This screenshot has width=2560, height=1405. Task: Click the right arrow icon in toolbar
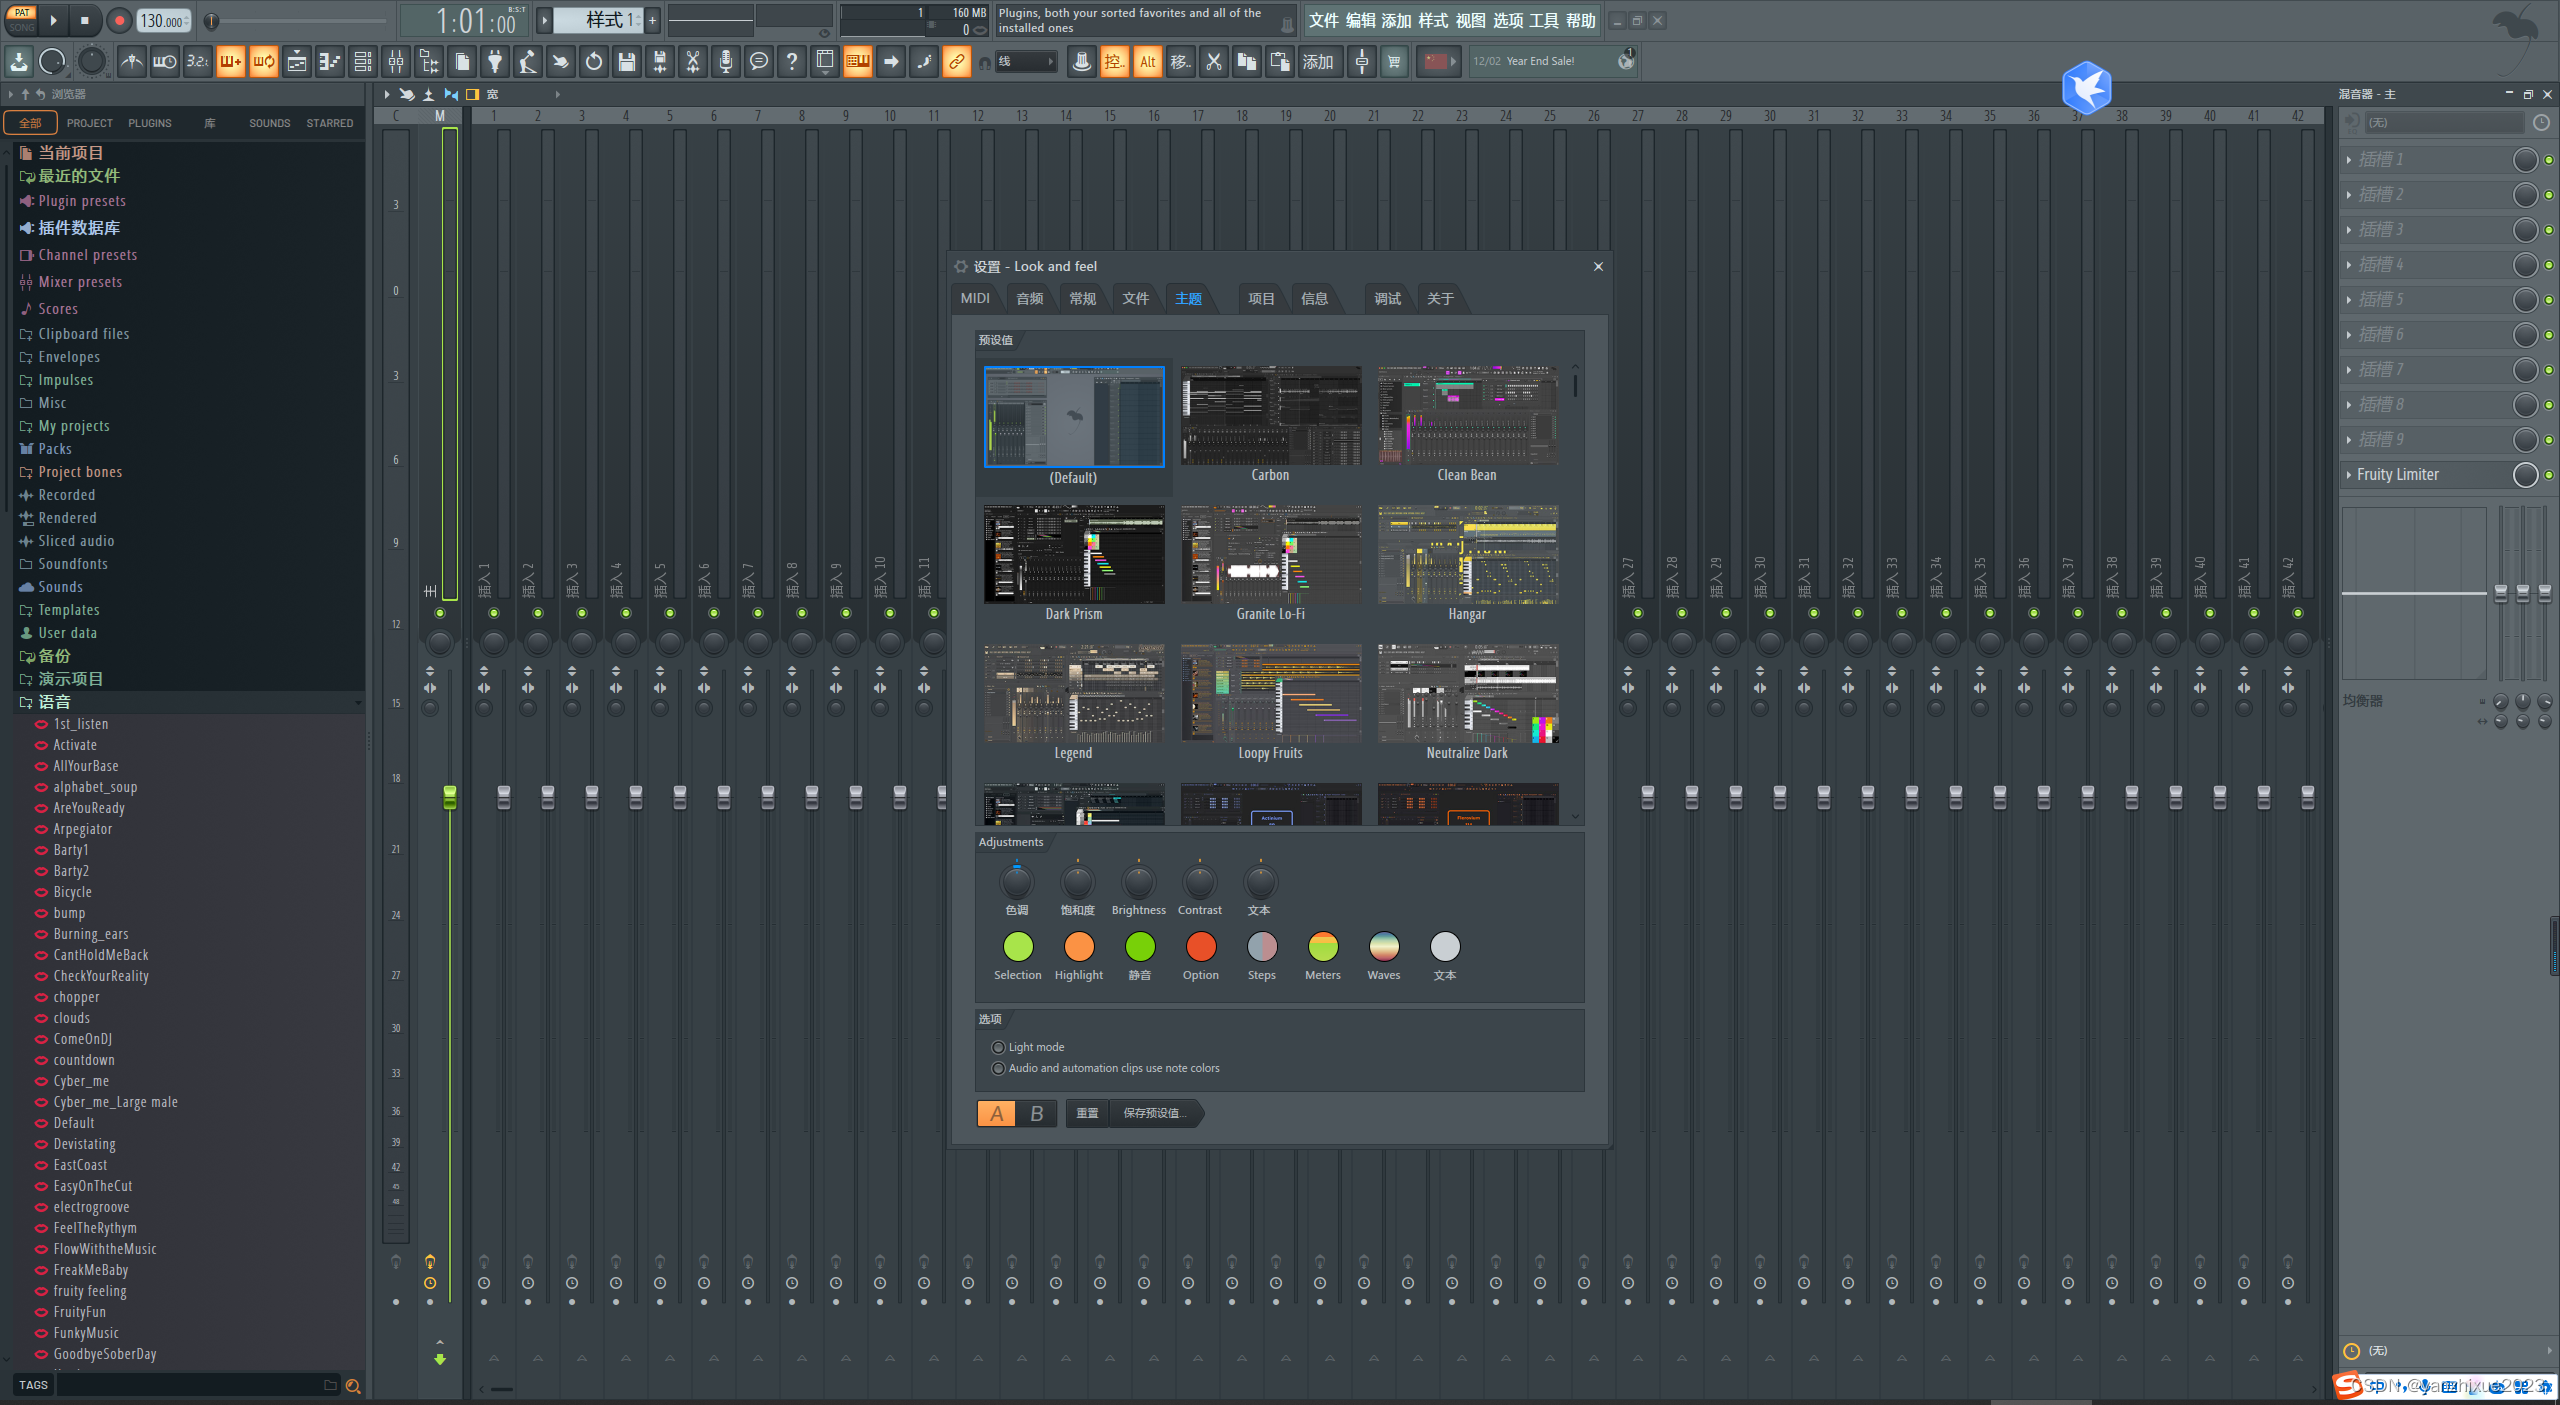coord(891,61)
